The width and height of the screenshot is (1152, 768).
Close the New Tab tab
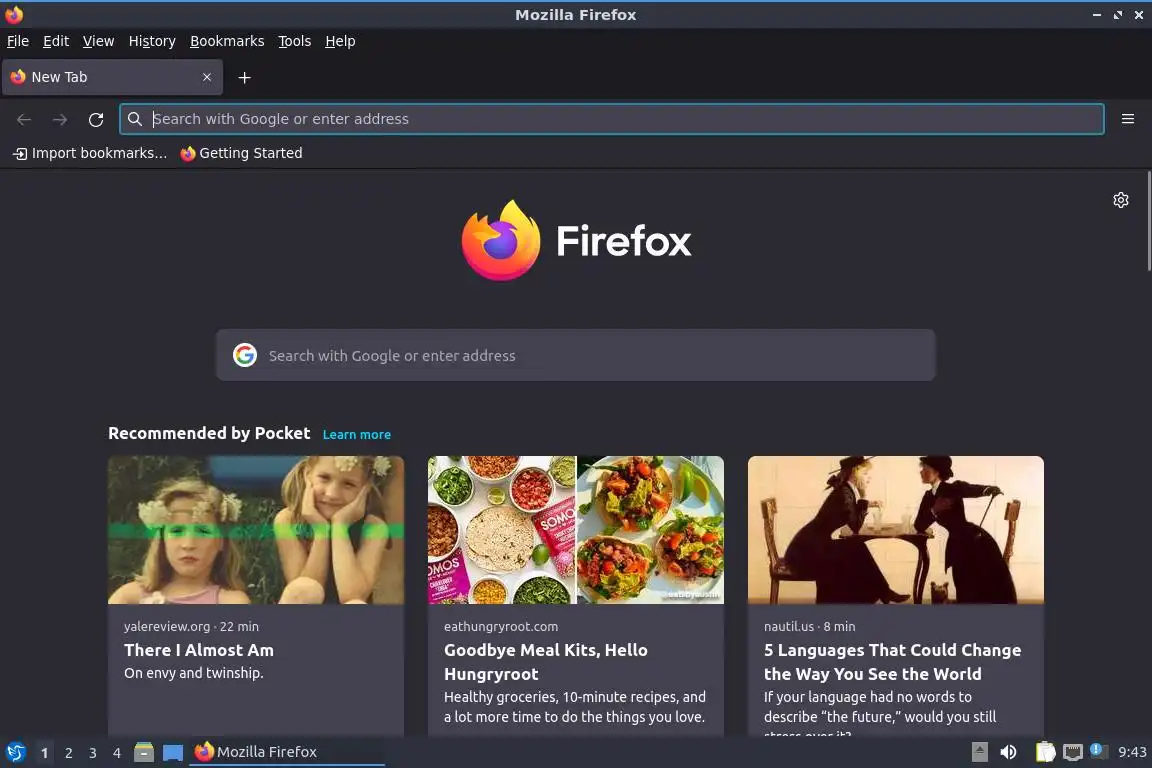(207, 77)
